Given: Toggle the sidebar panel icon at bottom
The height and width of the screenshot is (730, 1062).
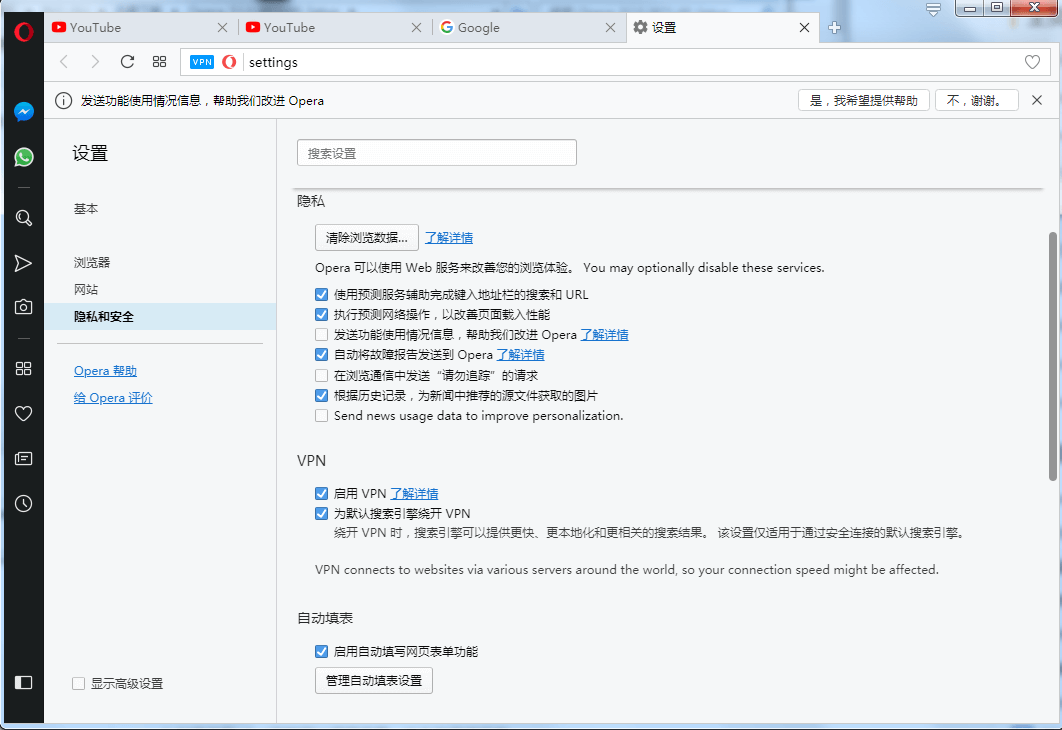Looking at the screenshot, I should coord(24,683).
